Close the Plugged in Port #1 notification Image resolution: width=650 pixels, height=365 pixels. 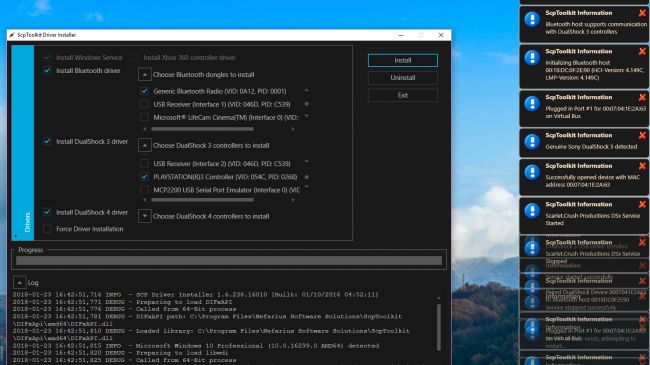pyautogui.click(x=642, y=97)
